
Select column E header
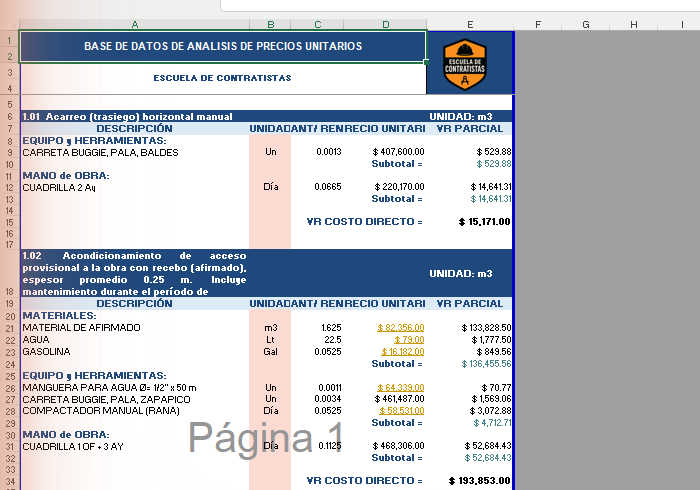tap(470, 25)
